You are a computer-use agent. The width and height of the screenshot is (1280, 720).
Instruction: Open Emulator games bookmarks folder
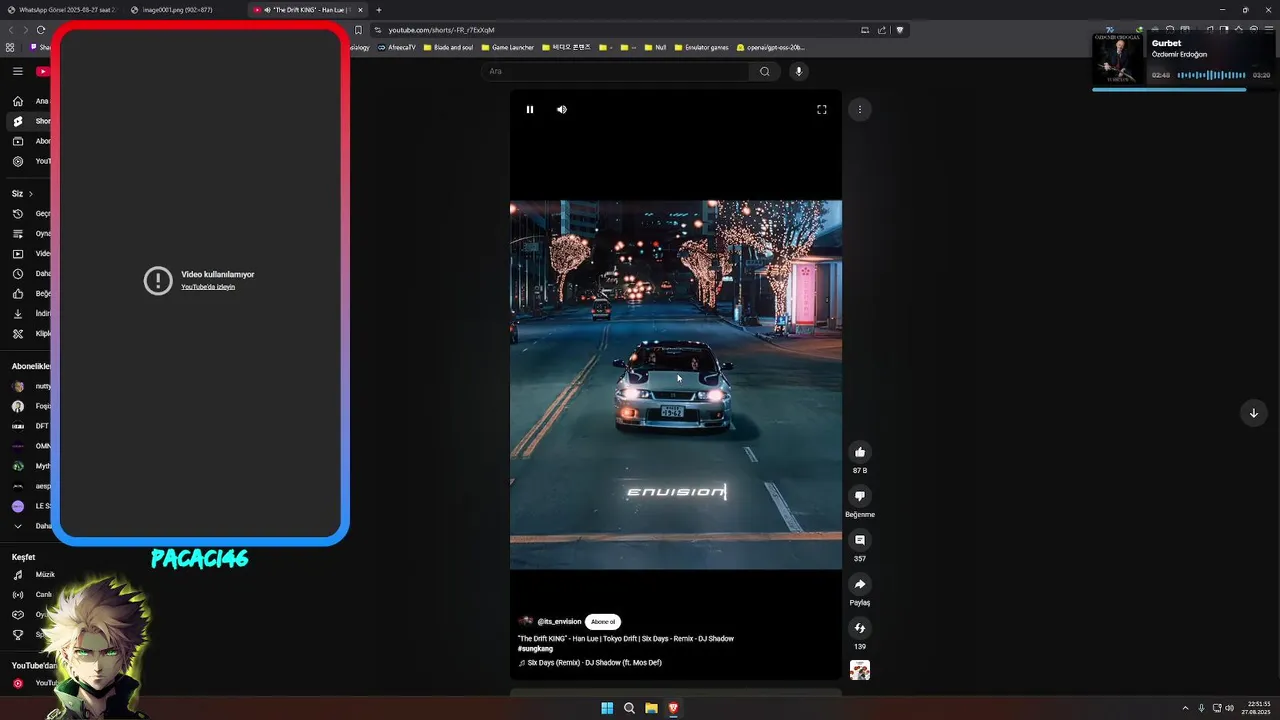[701, 47]
